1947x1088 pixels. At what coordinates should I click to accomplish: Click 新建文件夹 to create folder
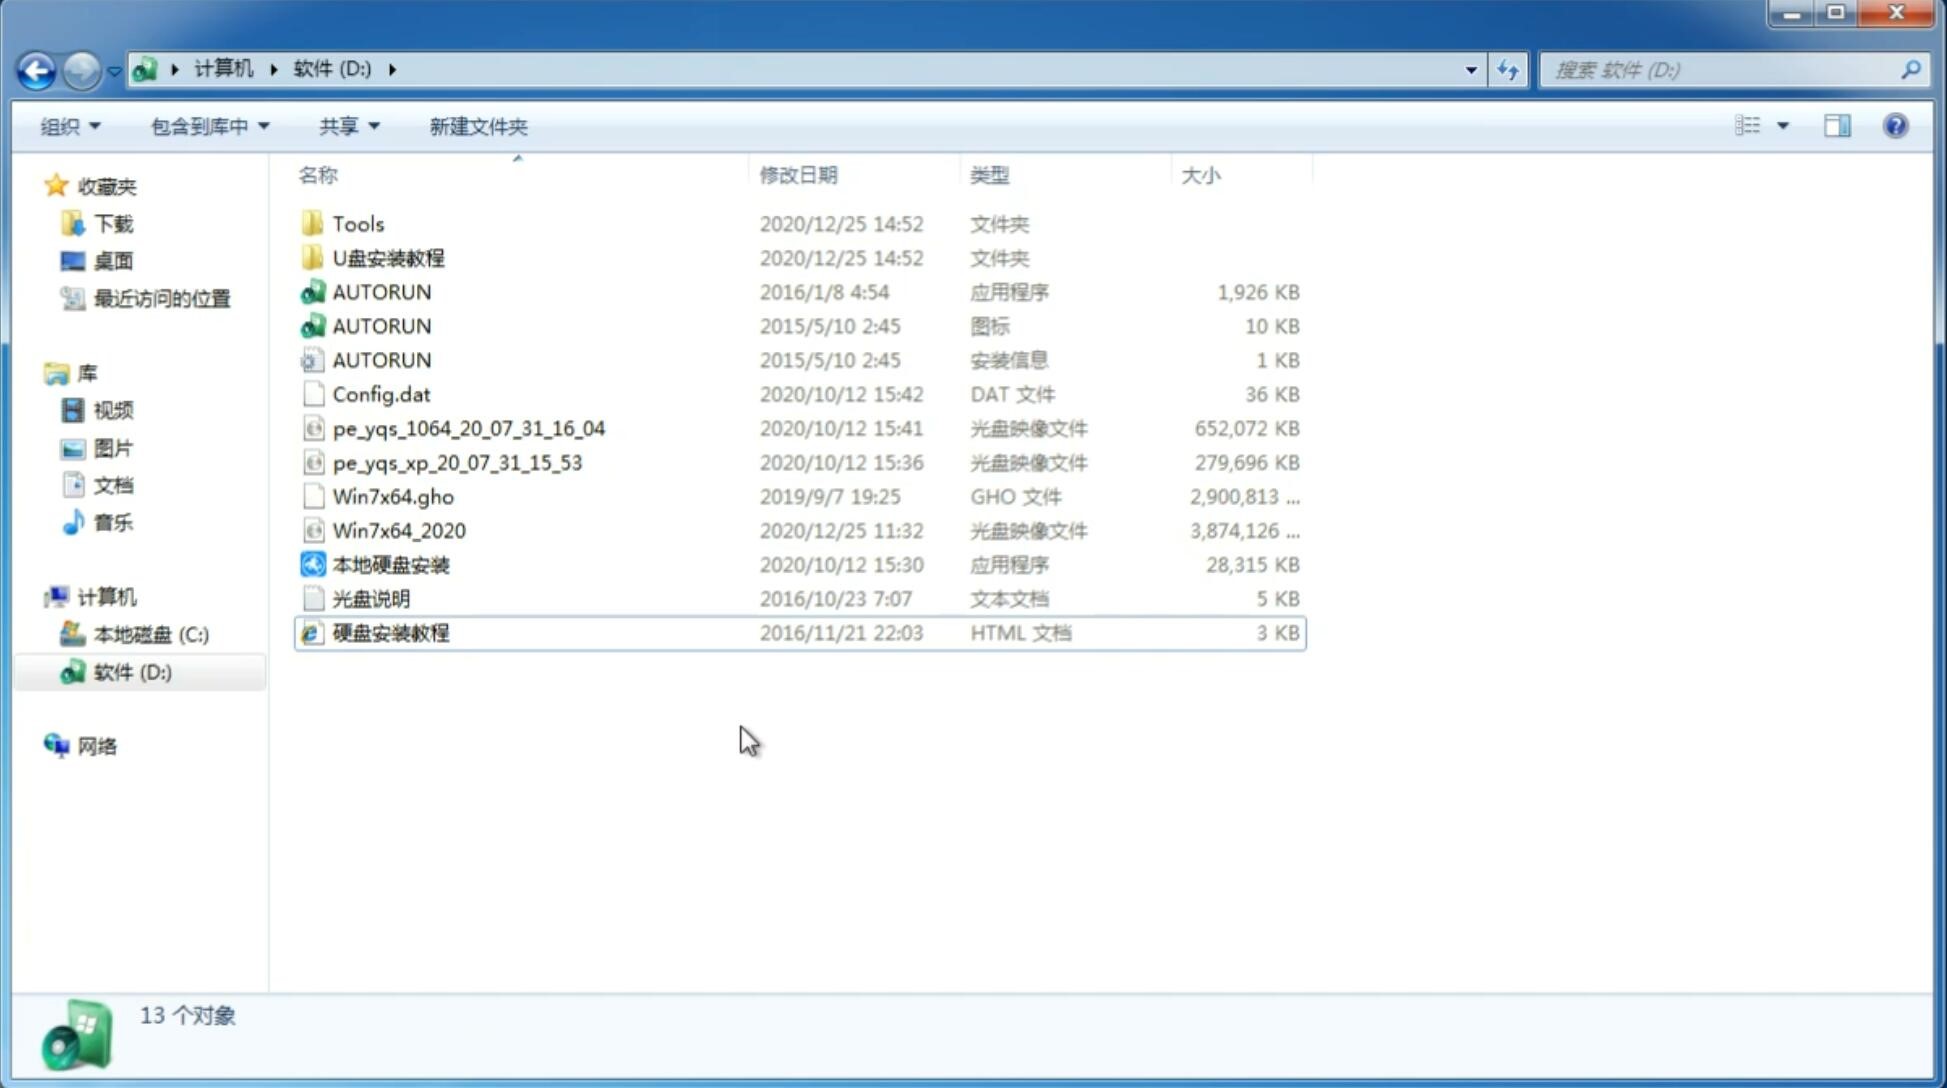coord(477,126)
